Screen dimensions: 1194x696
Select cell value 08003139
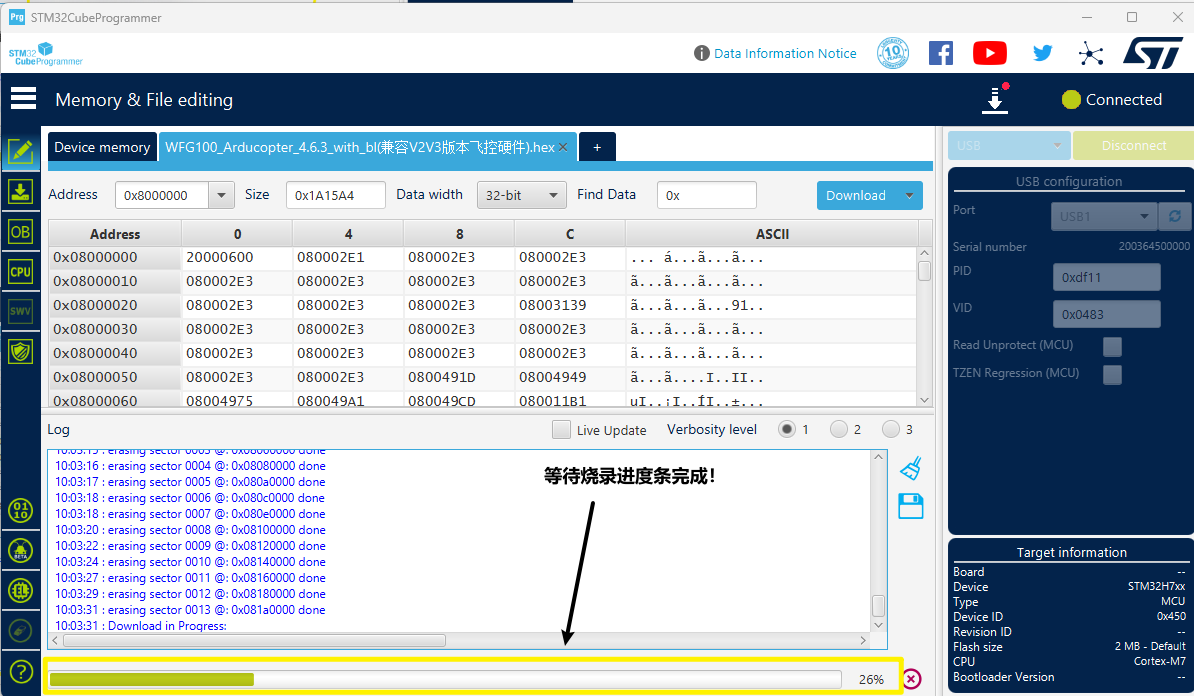click(553, 305)
